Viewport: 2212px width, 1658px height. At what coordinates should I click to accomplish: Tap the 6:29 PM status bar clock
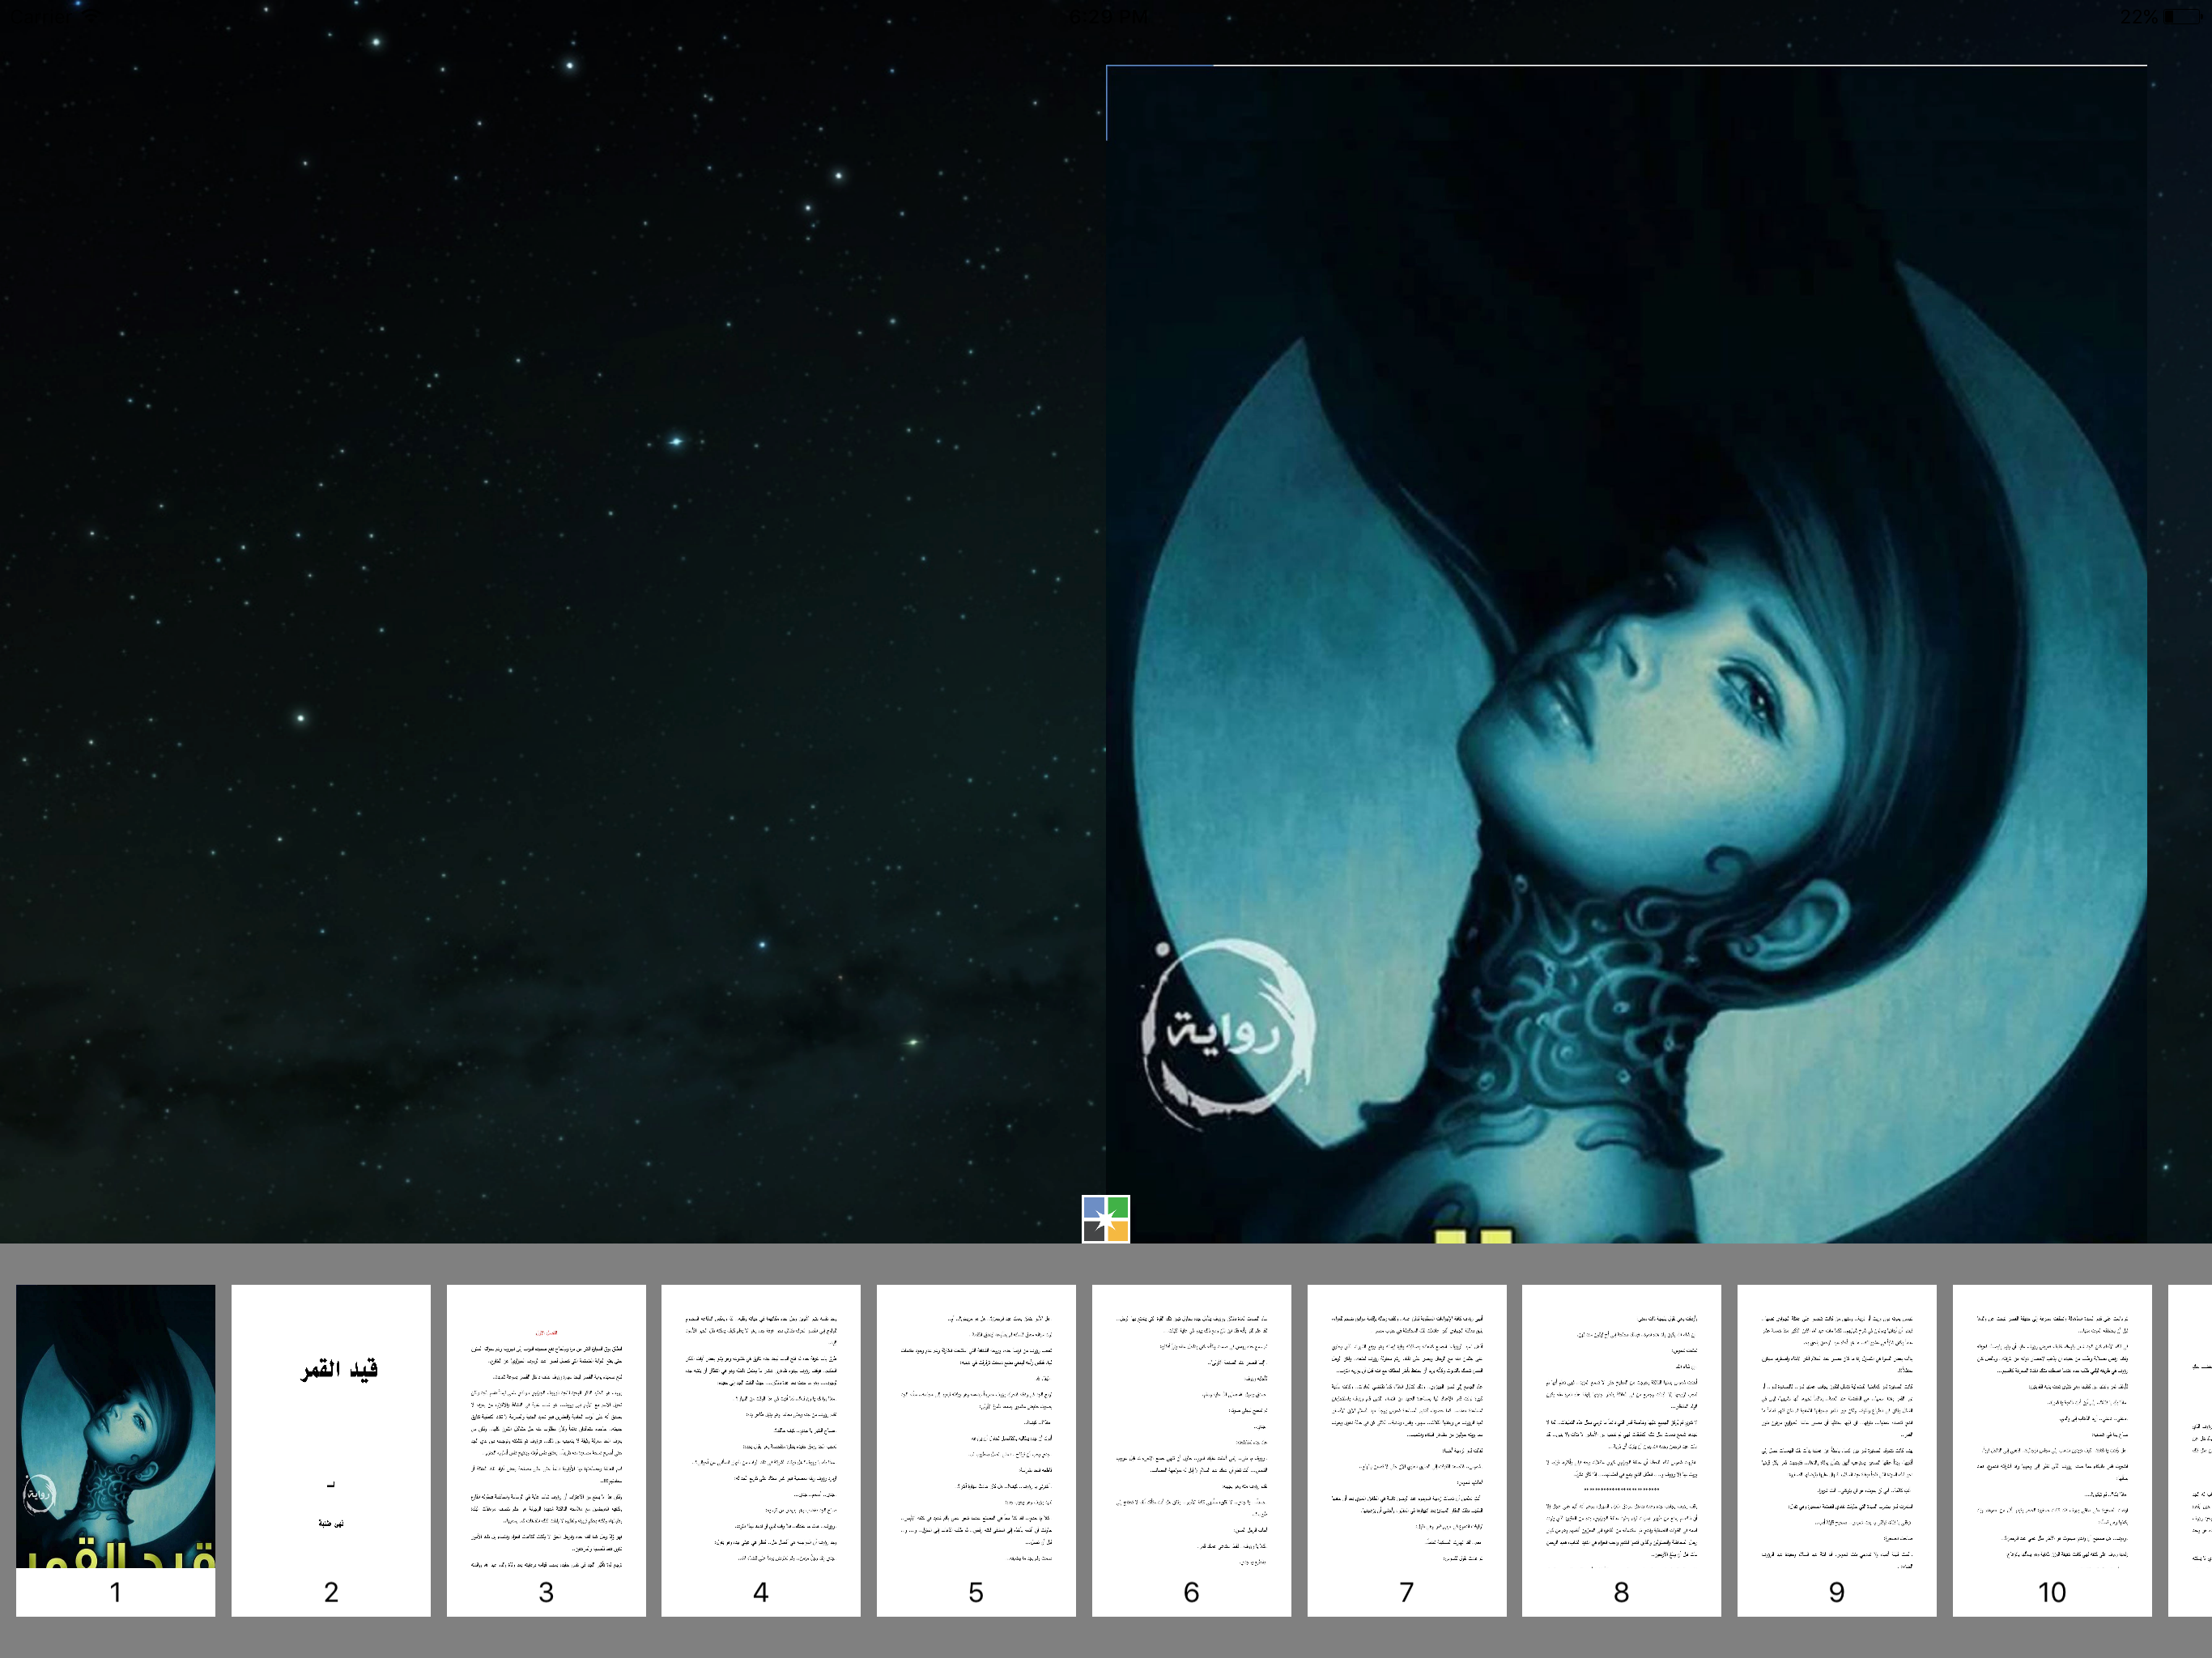tap(1107, 17)
